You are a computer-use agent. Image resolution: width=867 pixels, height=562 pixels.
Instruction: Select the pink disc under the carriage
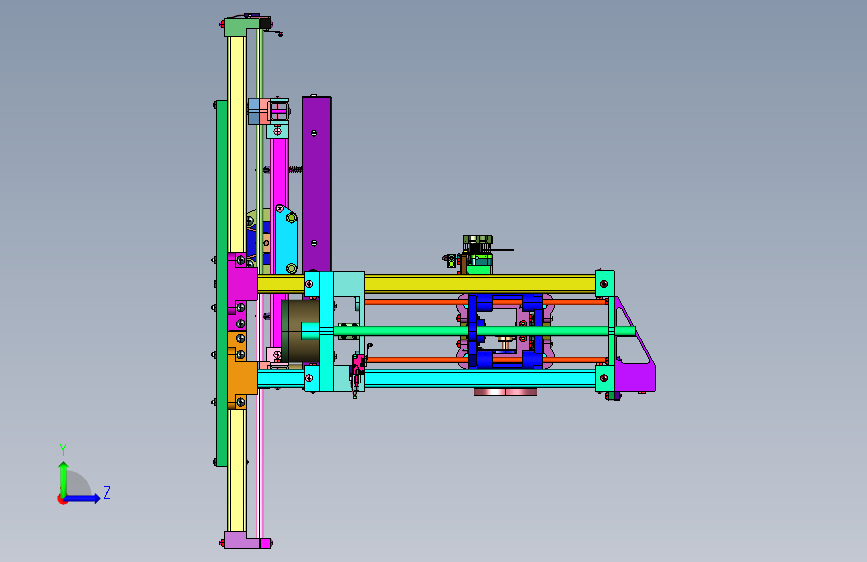505,392
